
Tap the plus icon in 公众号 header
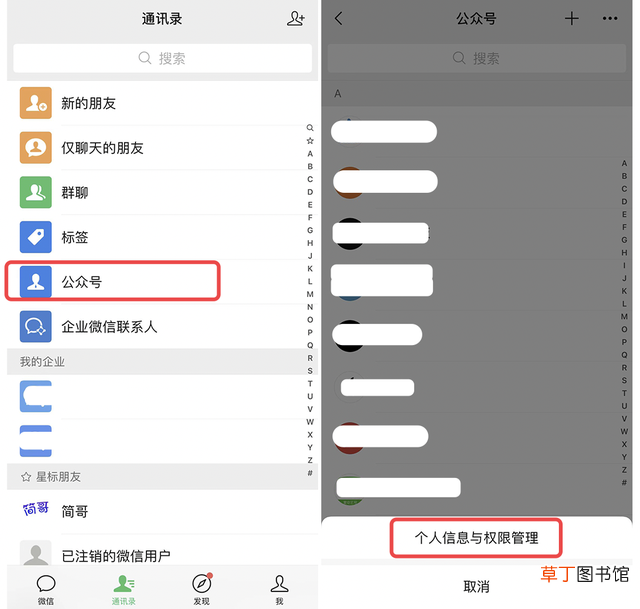pyautogui.click(x=572, y=18)
